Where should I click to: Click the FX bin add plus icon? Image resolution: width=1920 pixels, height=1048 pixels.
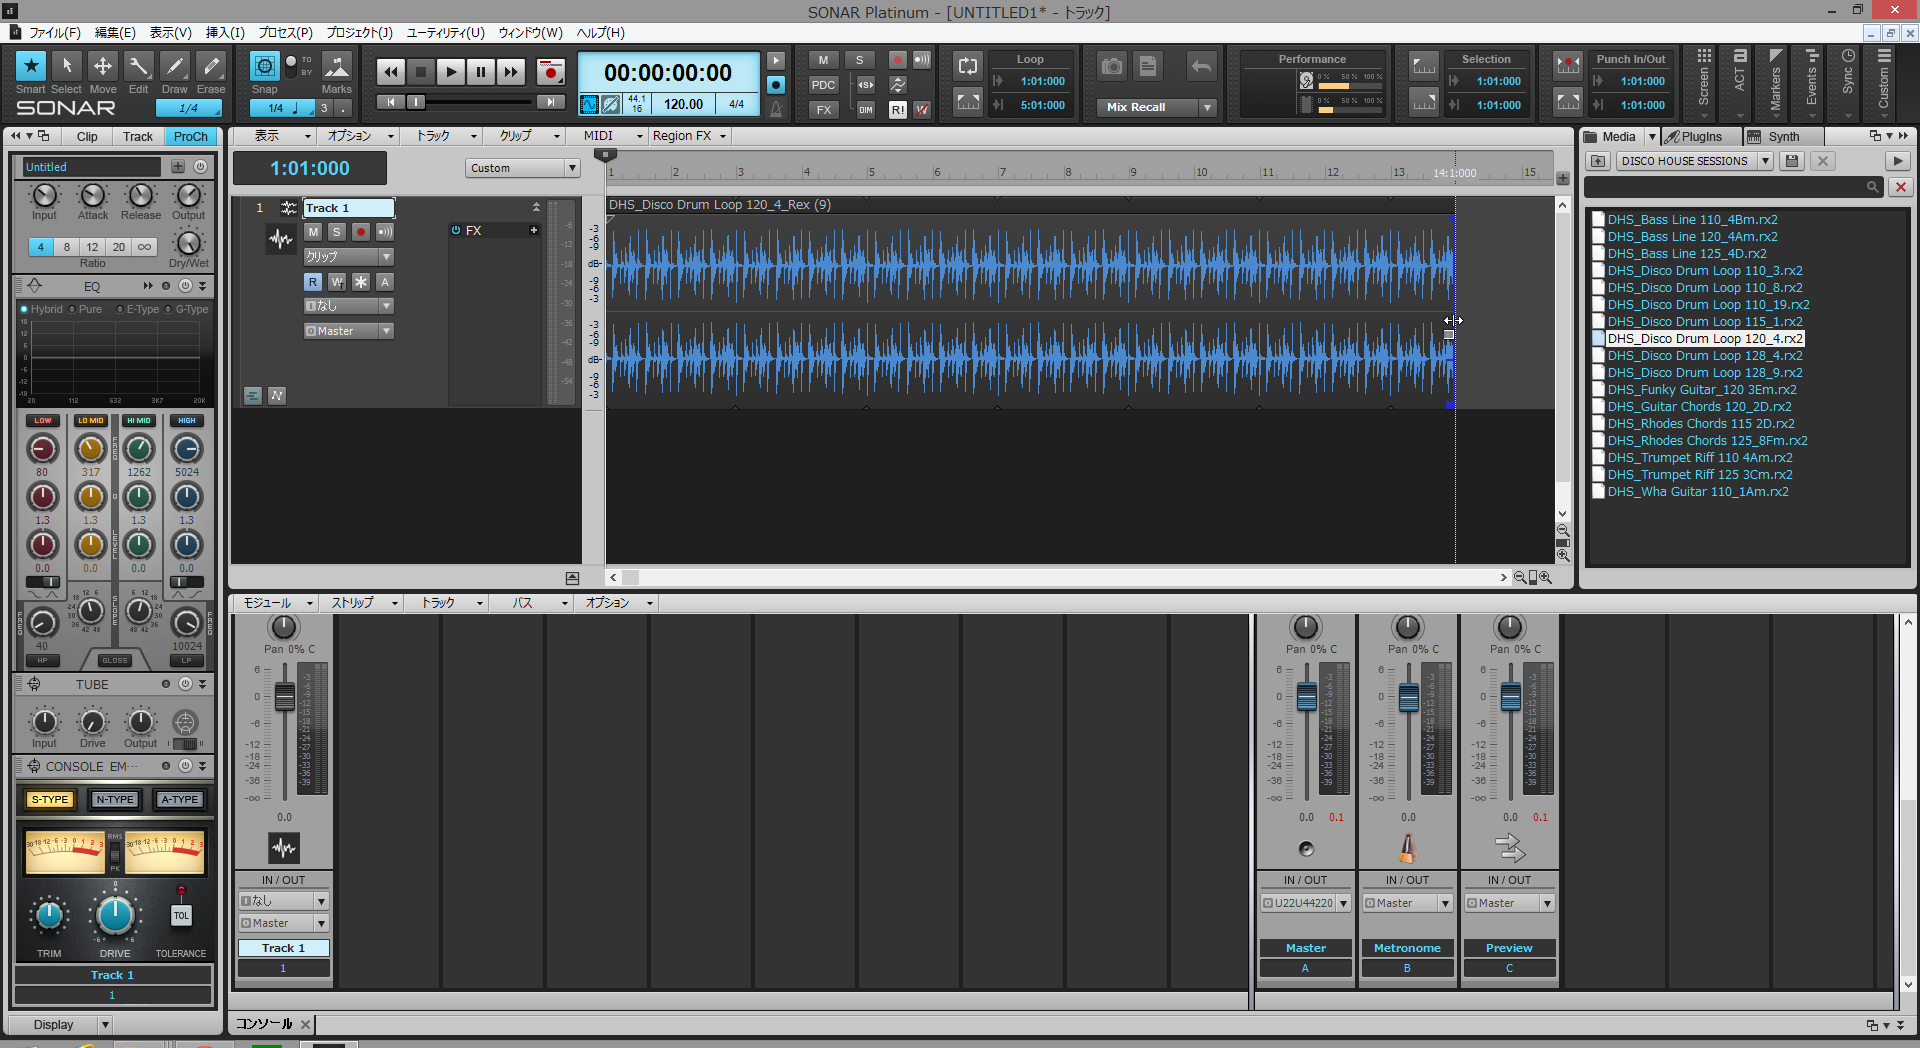click(534, 230)
